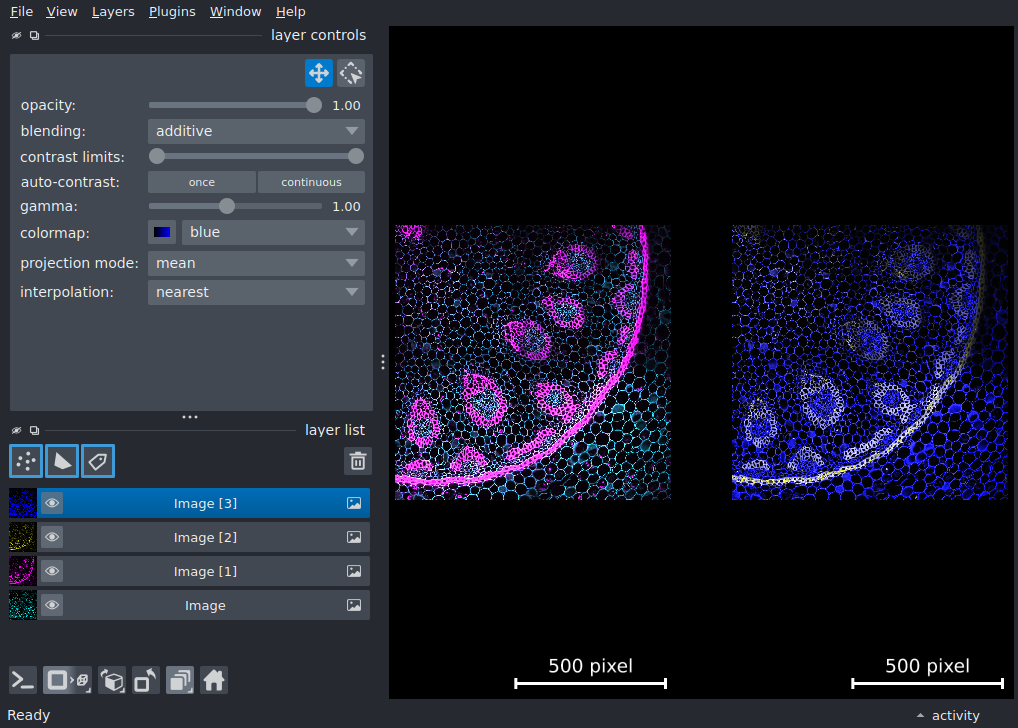1018x728 pixels.
Task: Click auto-contrast once button
Action: (202, 182)
